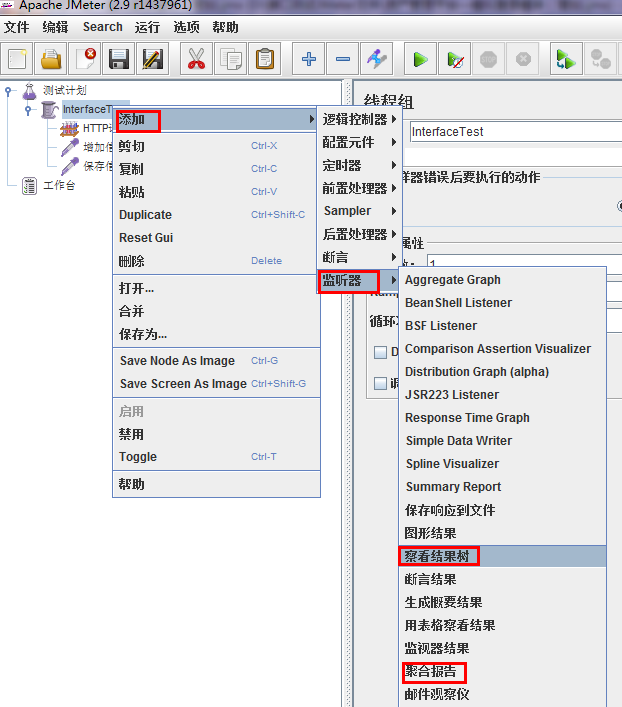Select Aggregate Graph listener

pyautogui.click(x=502, y=280)
